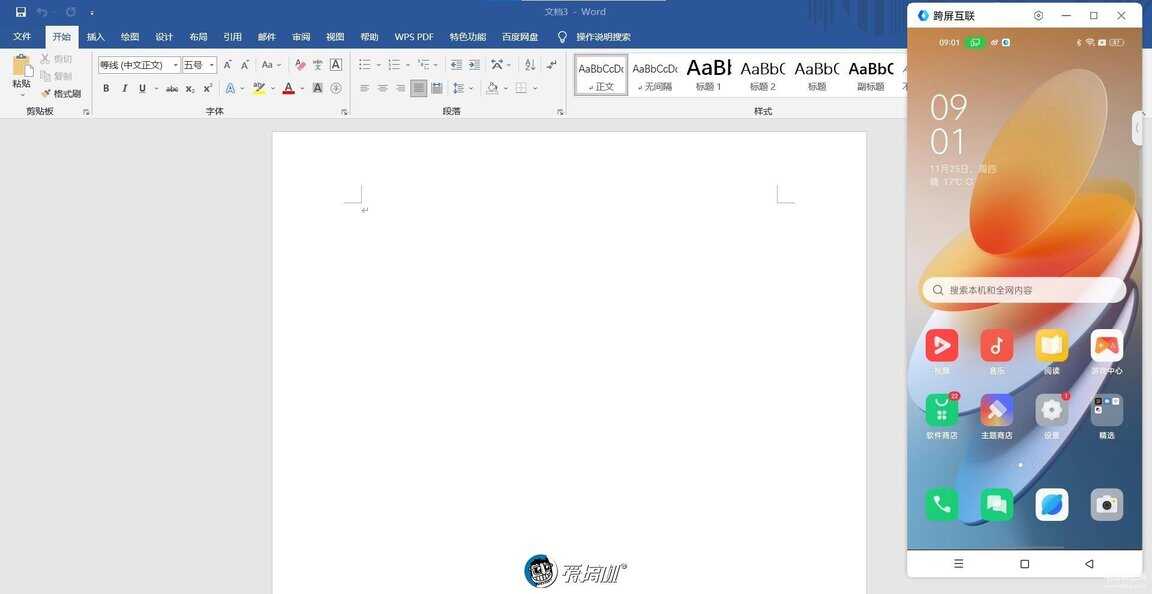
Task: Open the 软件商店 app store on phone
Action: 941,410
